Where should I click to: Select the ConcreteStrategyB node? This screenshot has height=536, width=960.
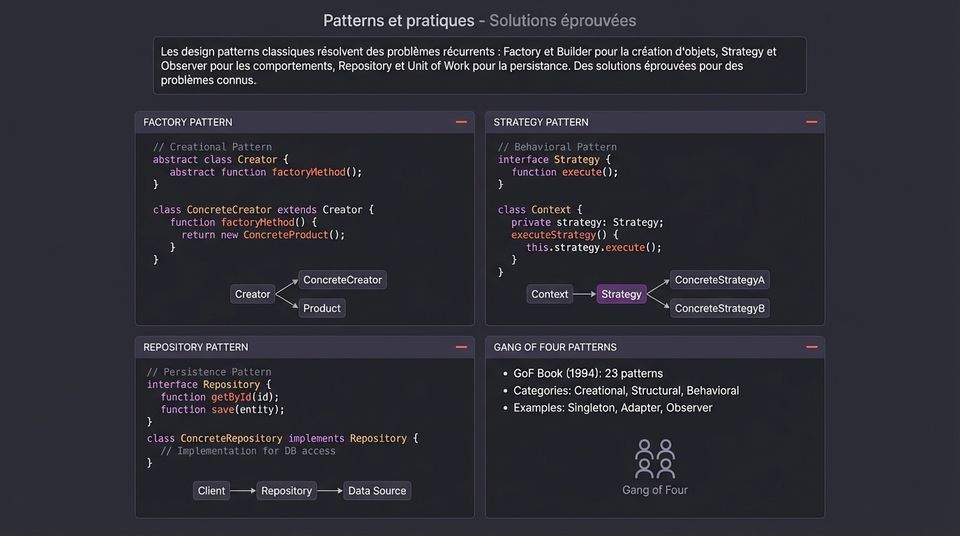(719, 308)
